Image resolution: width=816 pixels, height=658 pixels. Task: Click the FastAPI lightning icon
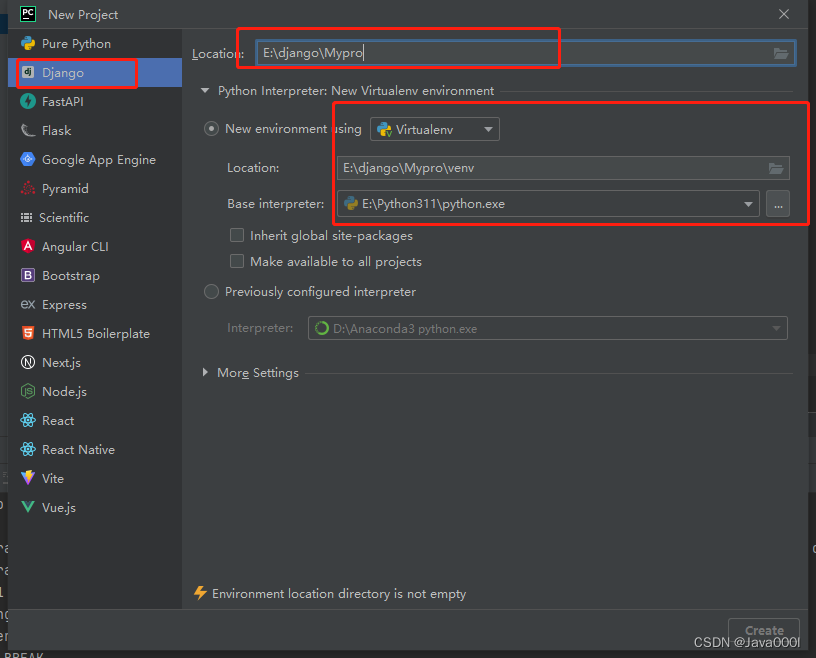pyautogui.click(x=28, y=102)
